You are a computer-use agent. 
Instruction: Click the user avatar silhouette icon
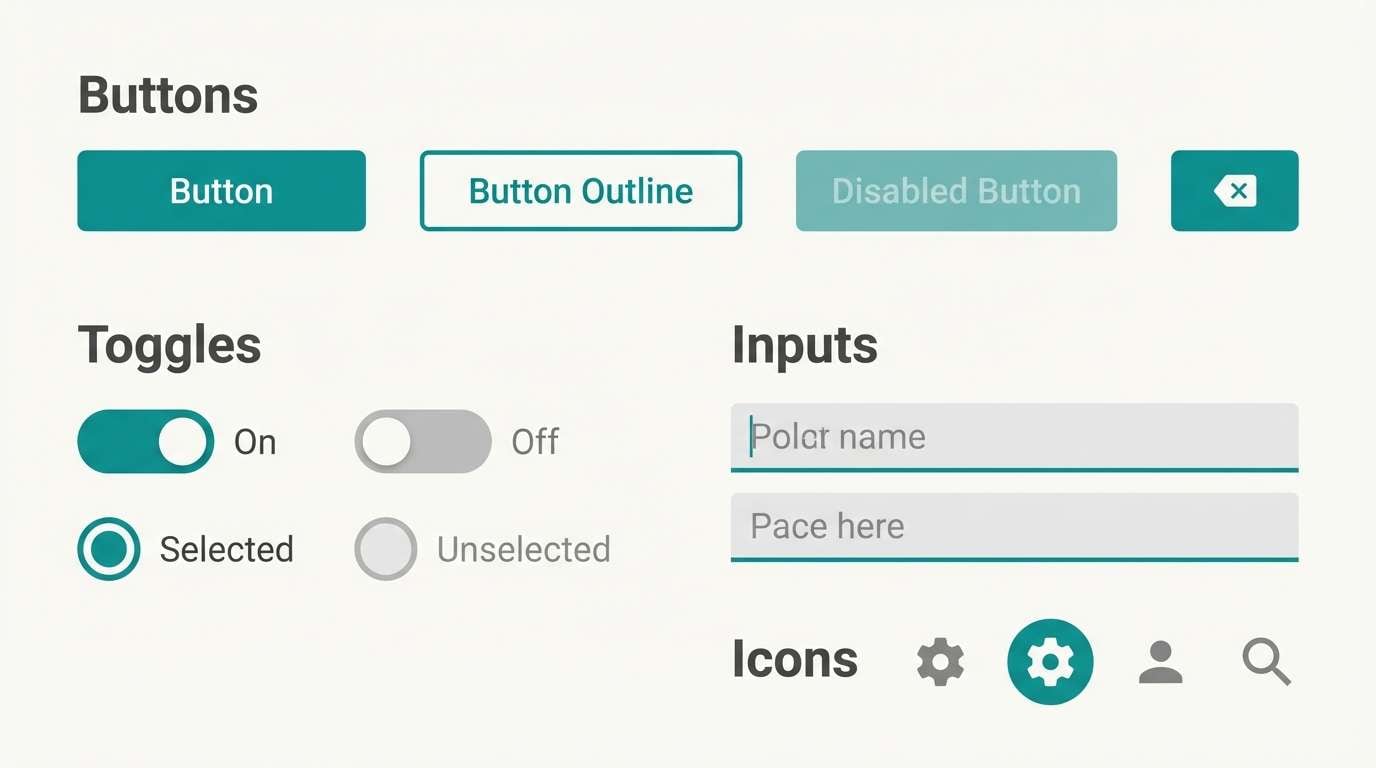click(x=1161, y=661)
